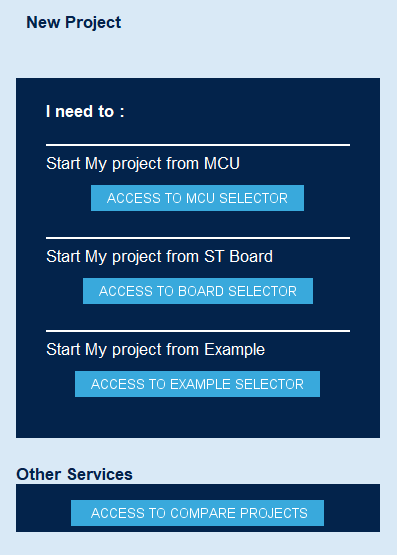Launch the ACCESS TO EXAMPLE SELECTOR button
This screenshot has height=555, width=397.
pyautogui.click(x=197, y=384)
